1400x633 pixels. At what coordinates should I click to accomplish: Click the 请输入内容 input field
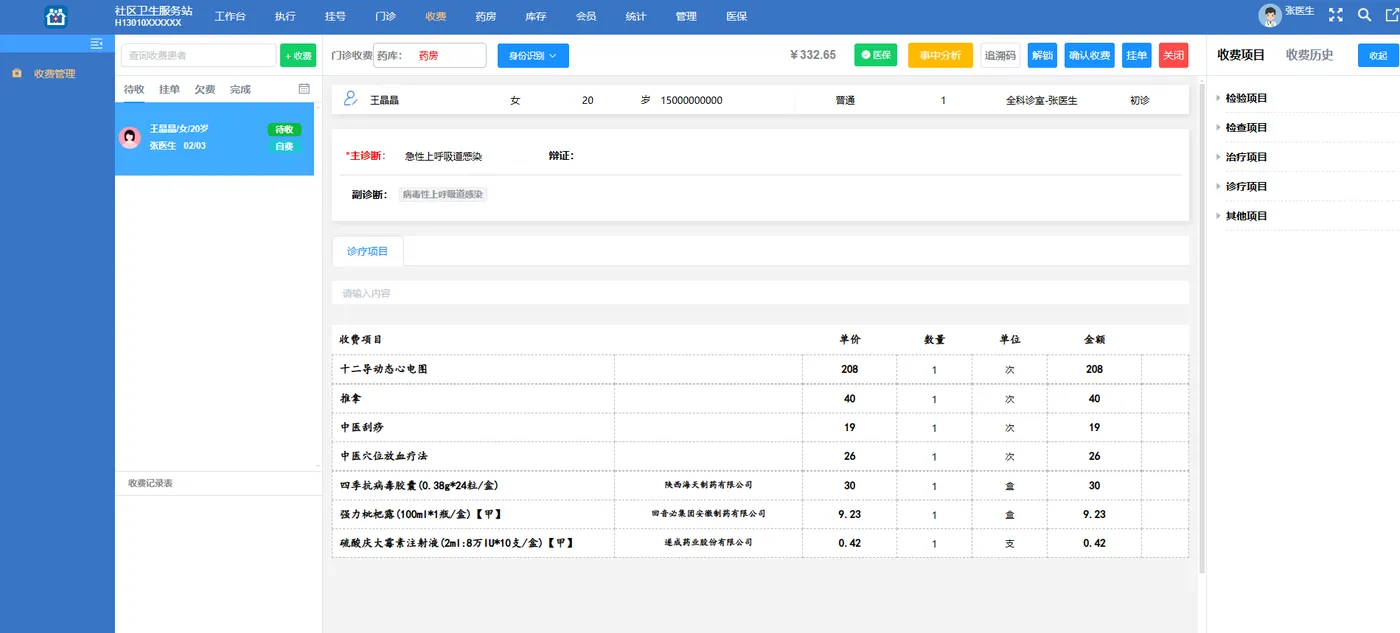coord(760,293)
